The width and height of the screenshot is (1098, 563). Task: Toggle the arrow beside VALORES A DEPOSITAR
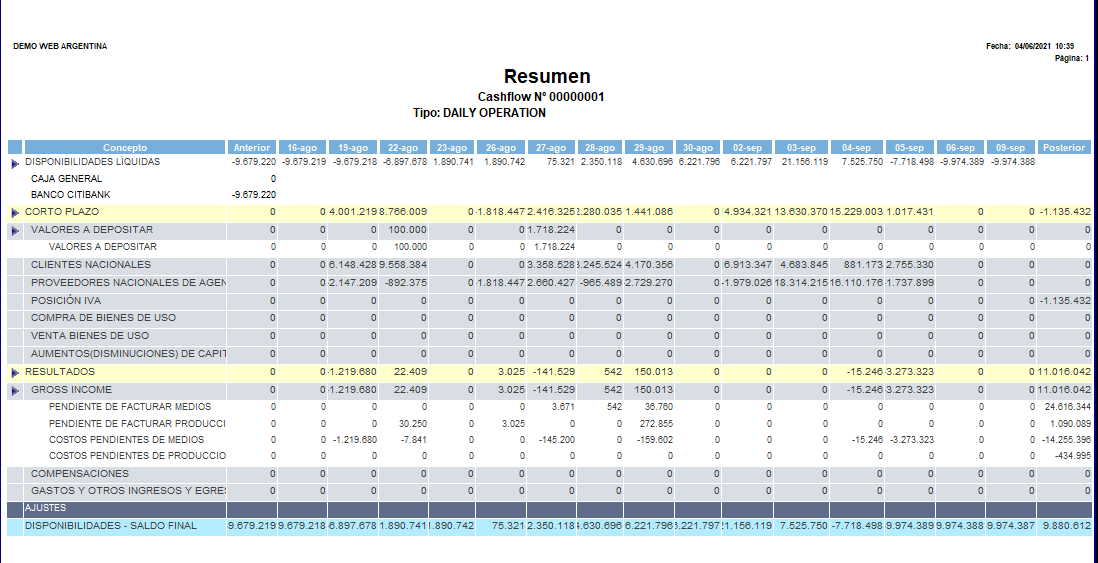[x=15, y=231]
